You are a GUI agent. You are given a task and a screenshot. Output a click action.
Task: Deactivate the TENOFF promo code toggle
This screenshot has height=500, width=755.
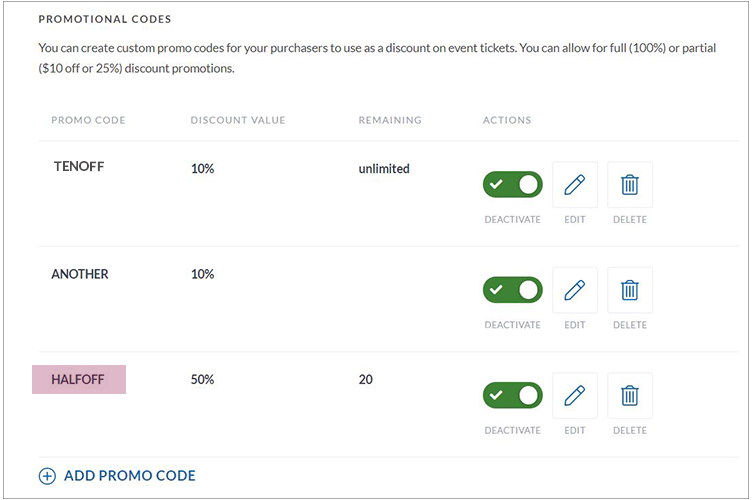click(512, 185)
